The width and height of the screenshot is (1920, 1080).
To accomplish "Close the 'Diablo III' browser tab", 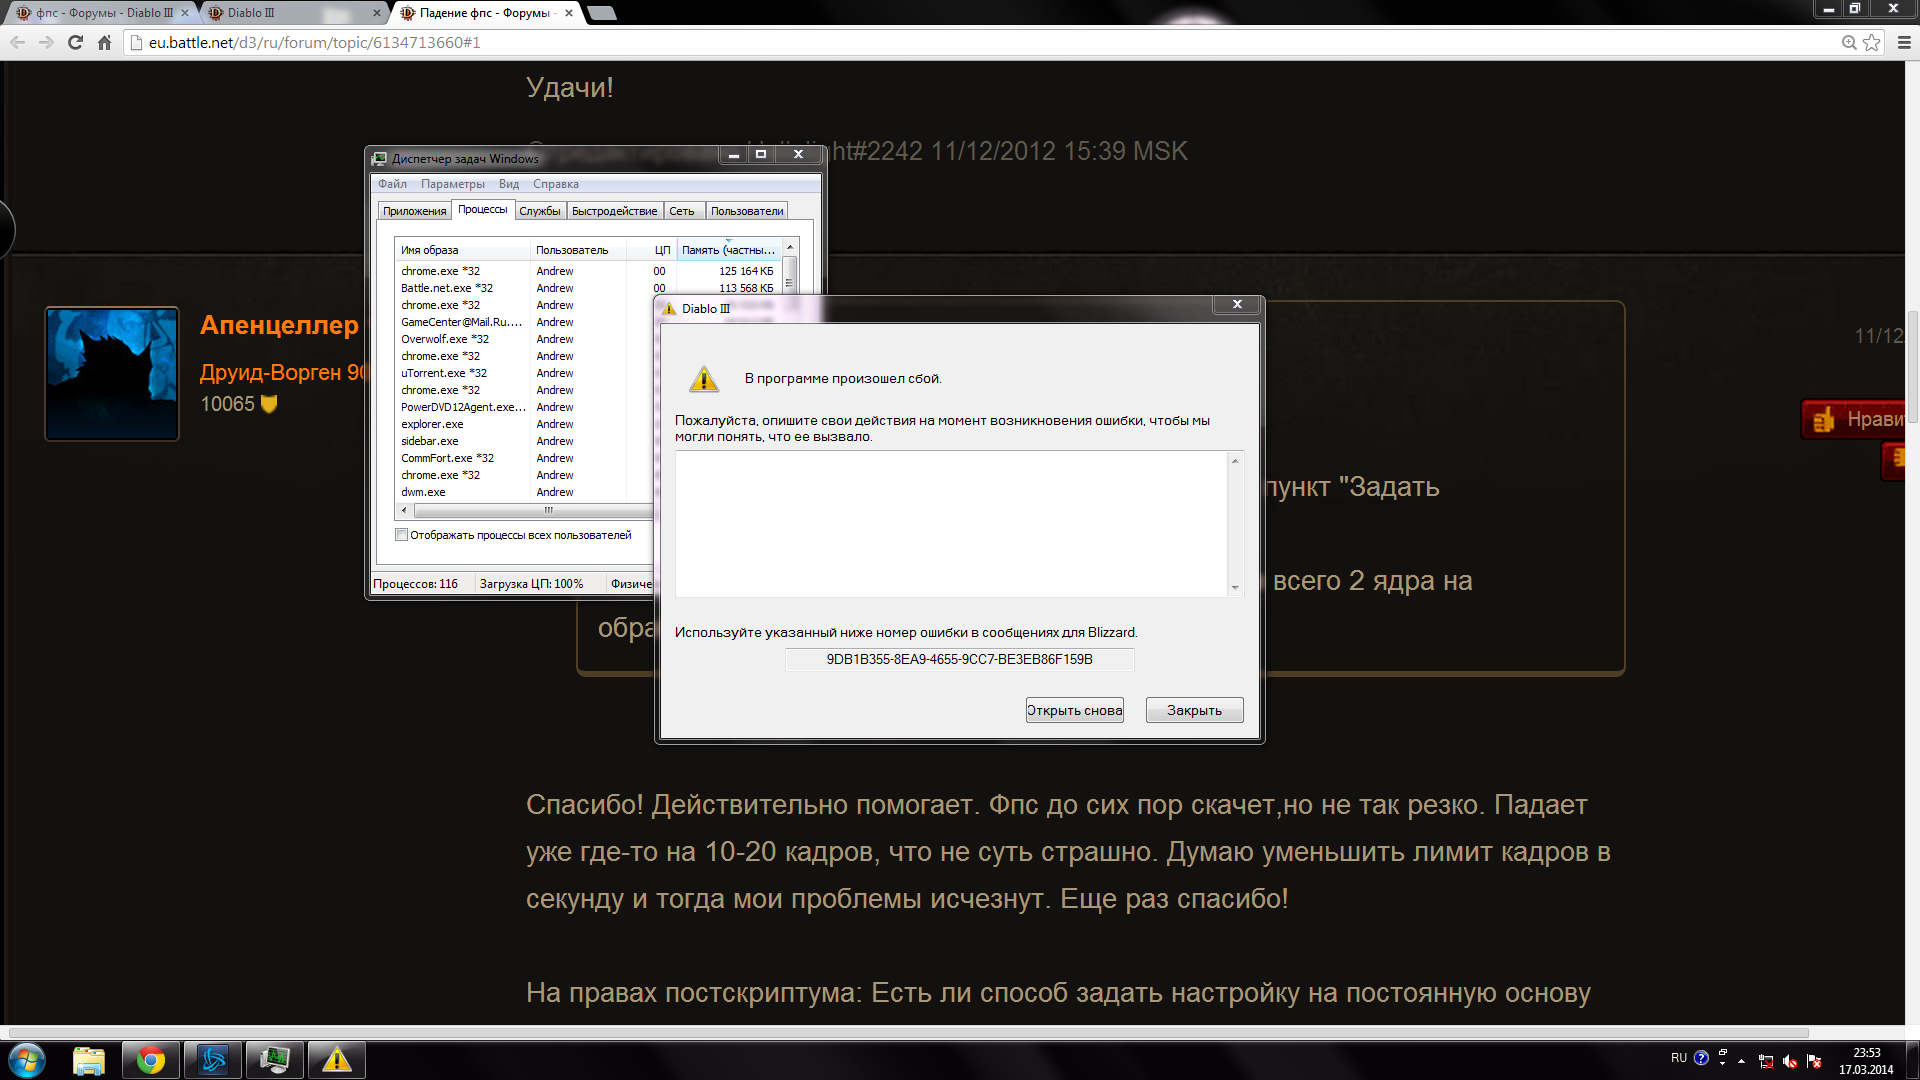I will click(376, 13).
